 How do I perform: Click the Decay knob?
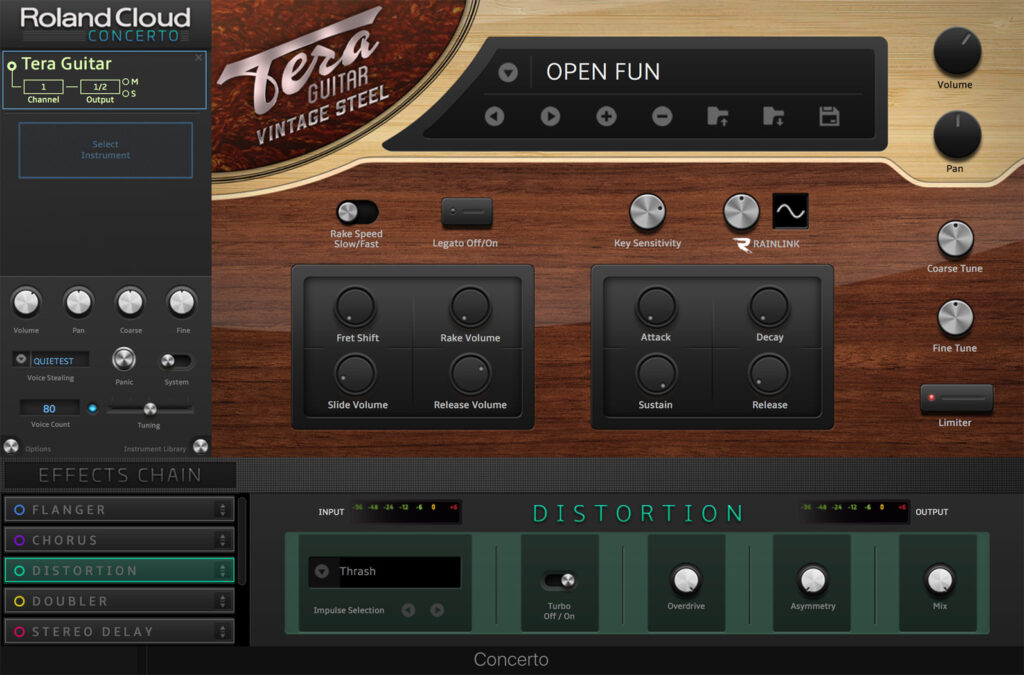[x=769, y=307]
